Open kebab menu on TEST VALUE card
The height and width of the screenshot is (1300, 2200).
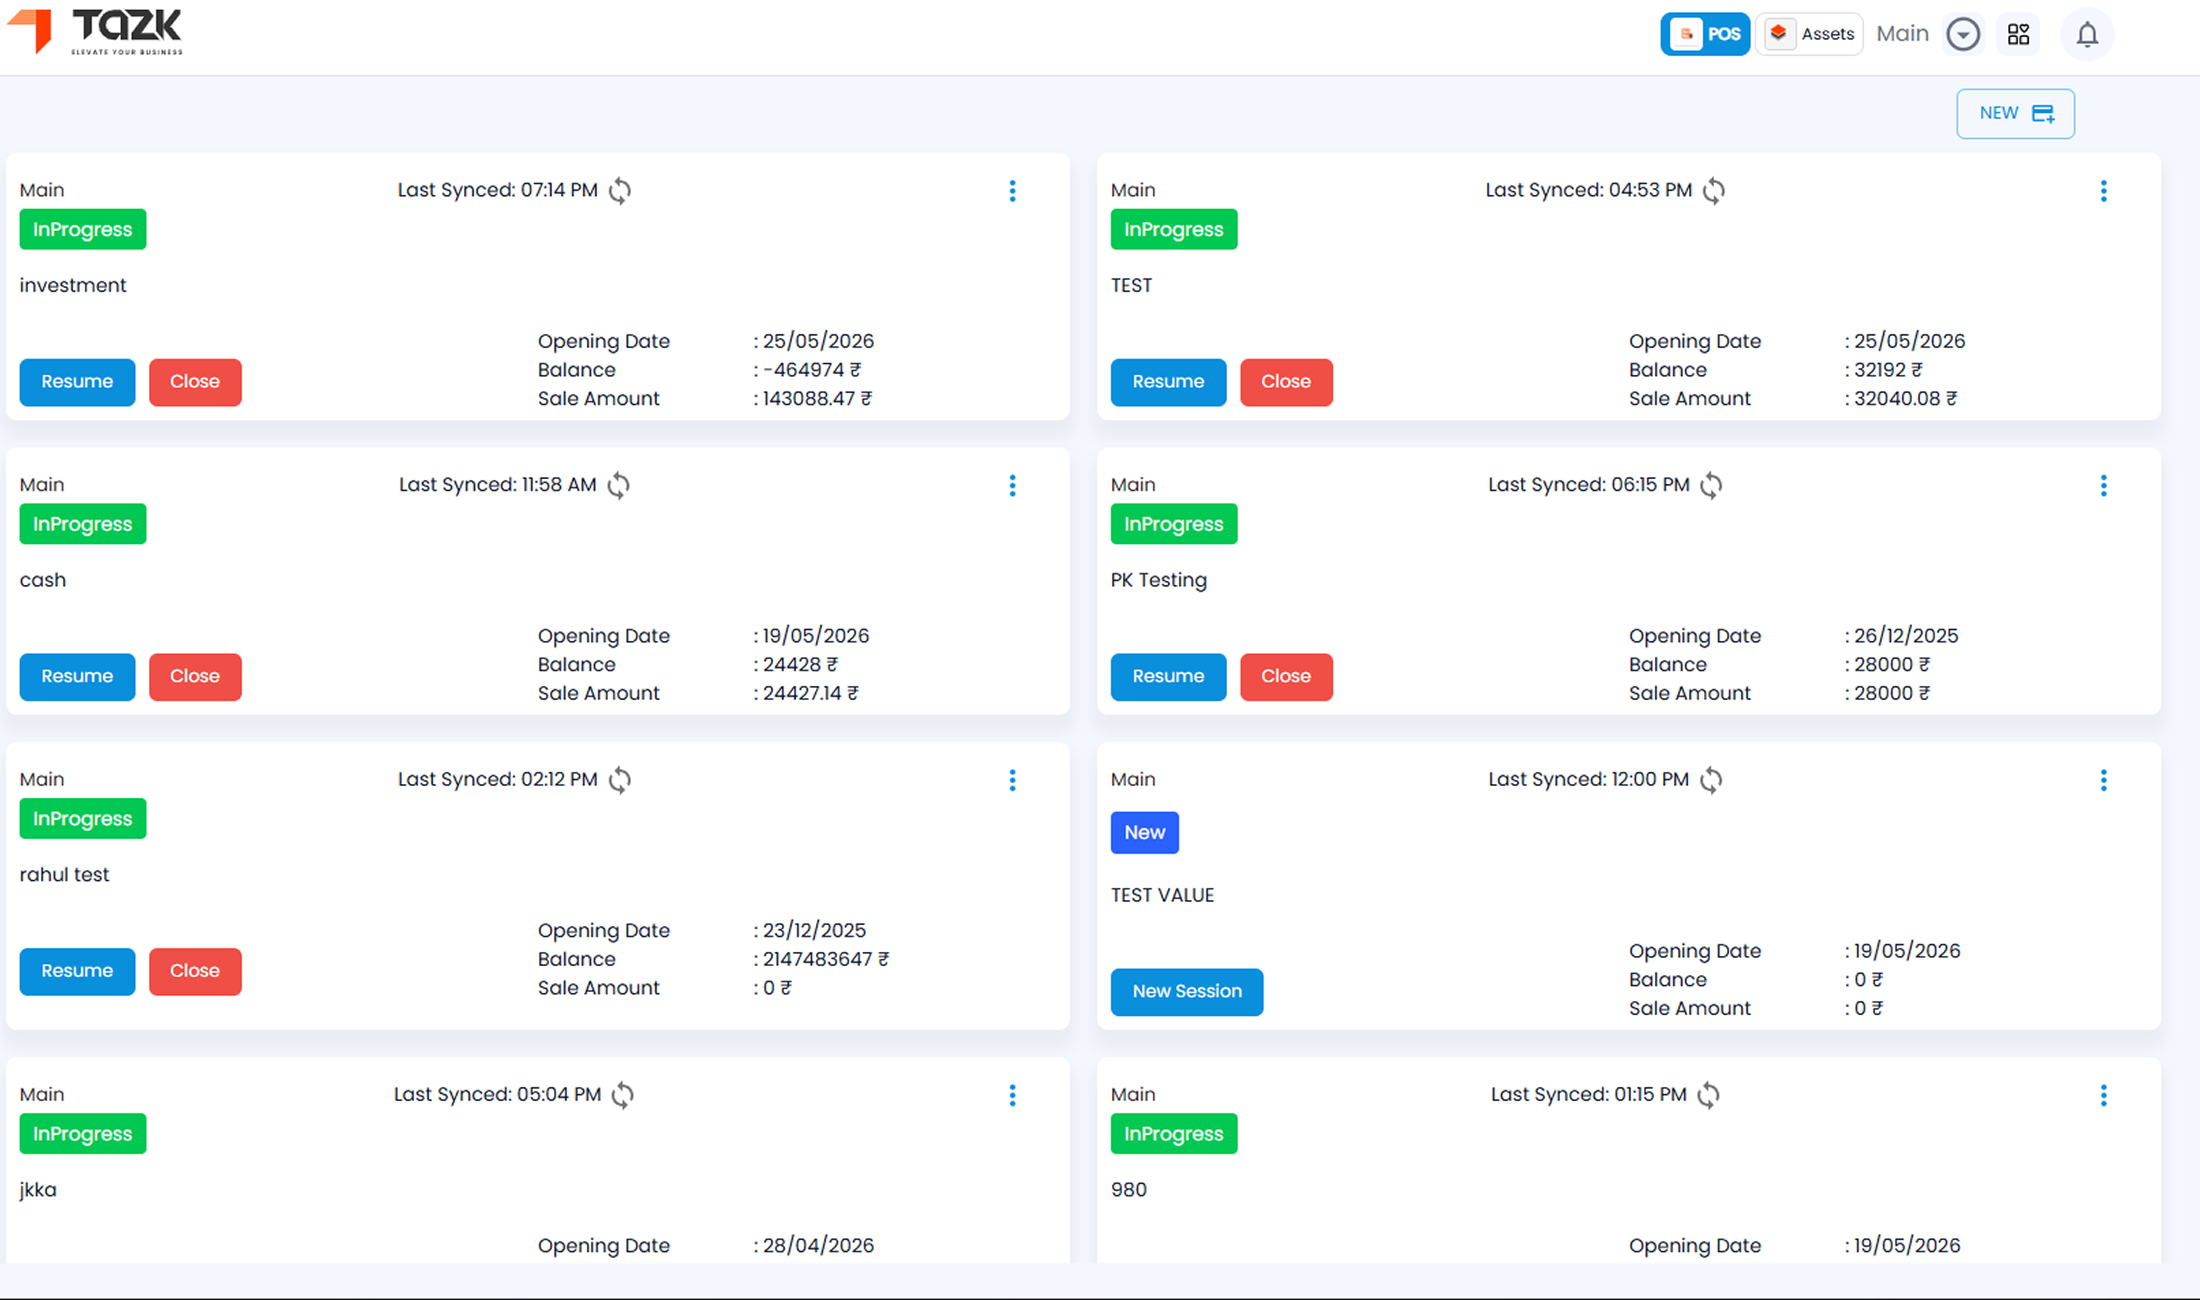pyautogui.click(x=2103, y=780)
